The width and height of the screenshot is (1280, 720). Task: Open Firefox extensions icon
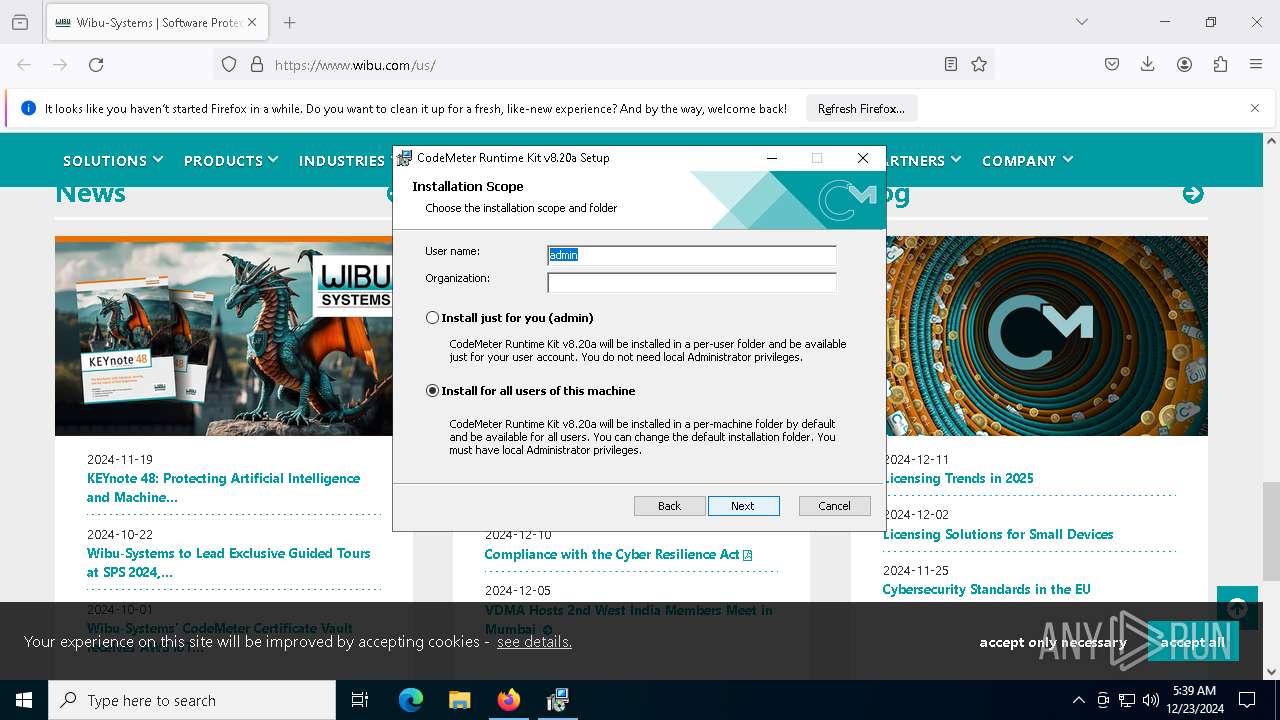point(1220,64)
